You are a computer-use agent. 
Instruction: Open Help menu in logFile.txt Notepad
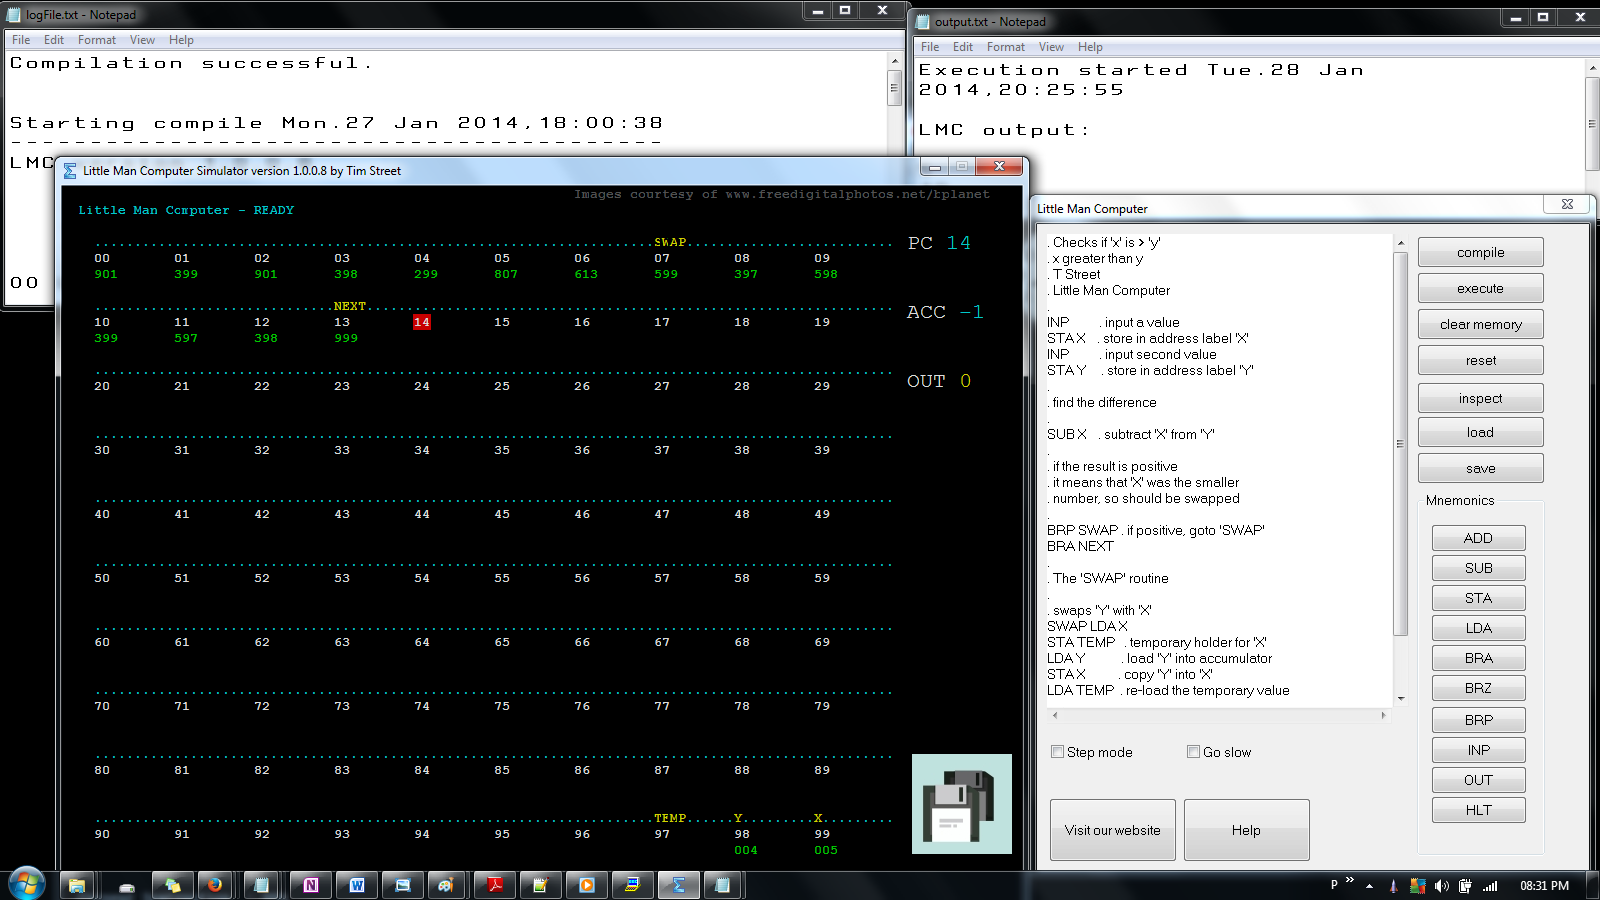click(x=181, y=40)
